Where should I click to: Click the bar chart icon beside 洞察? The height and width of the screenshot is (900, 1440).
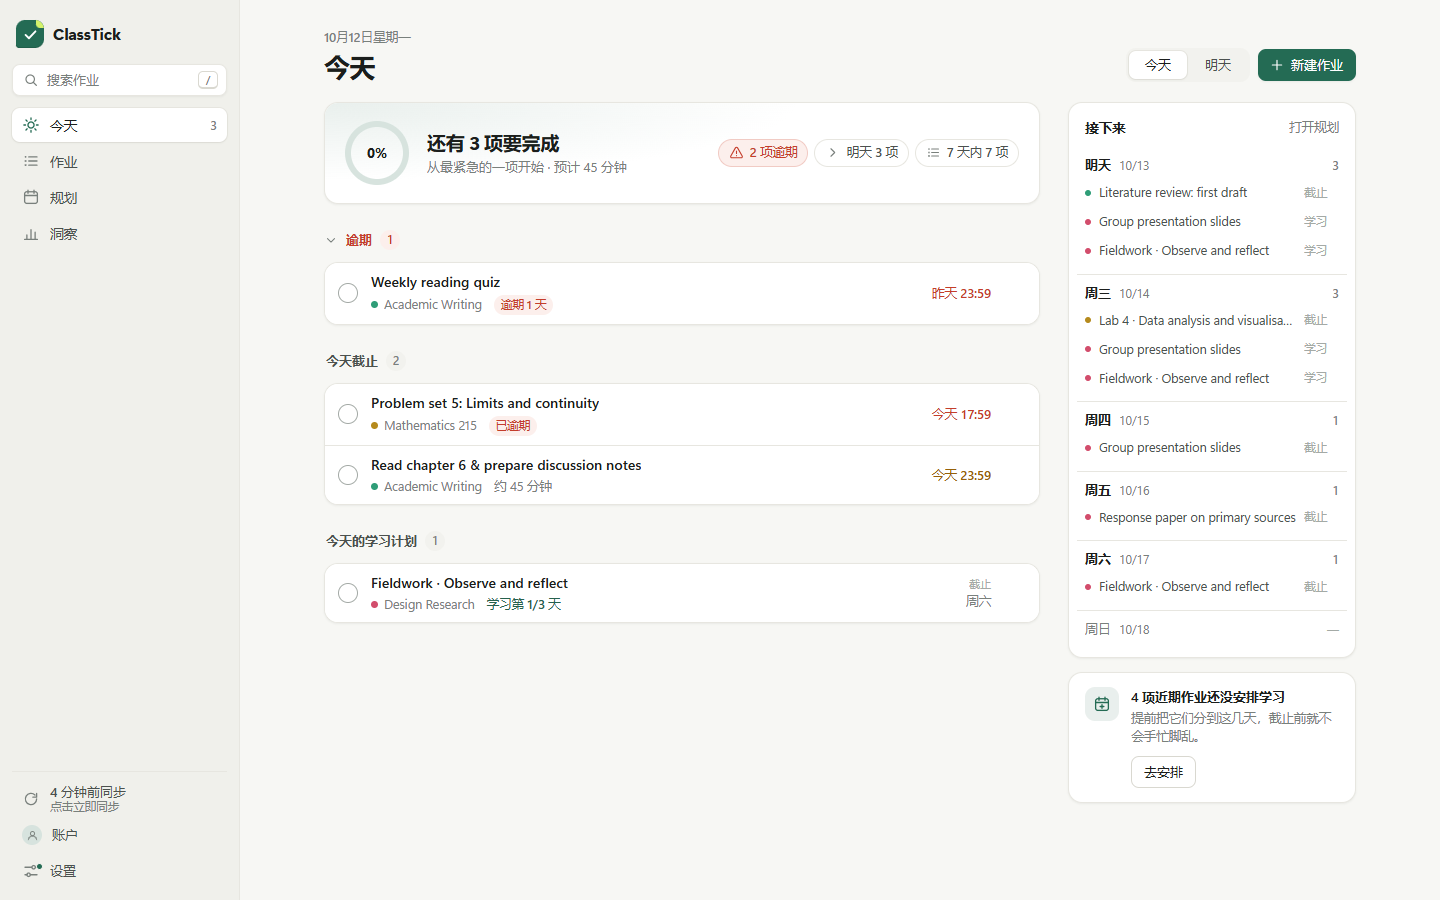31,233
